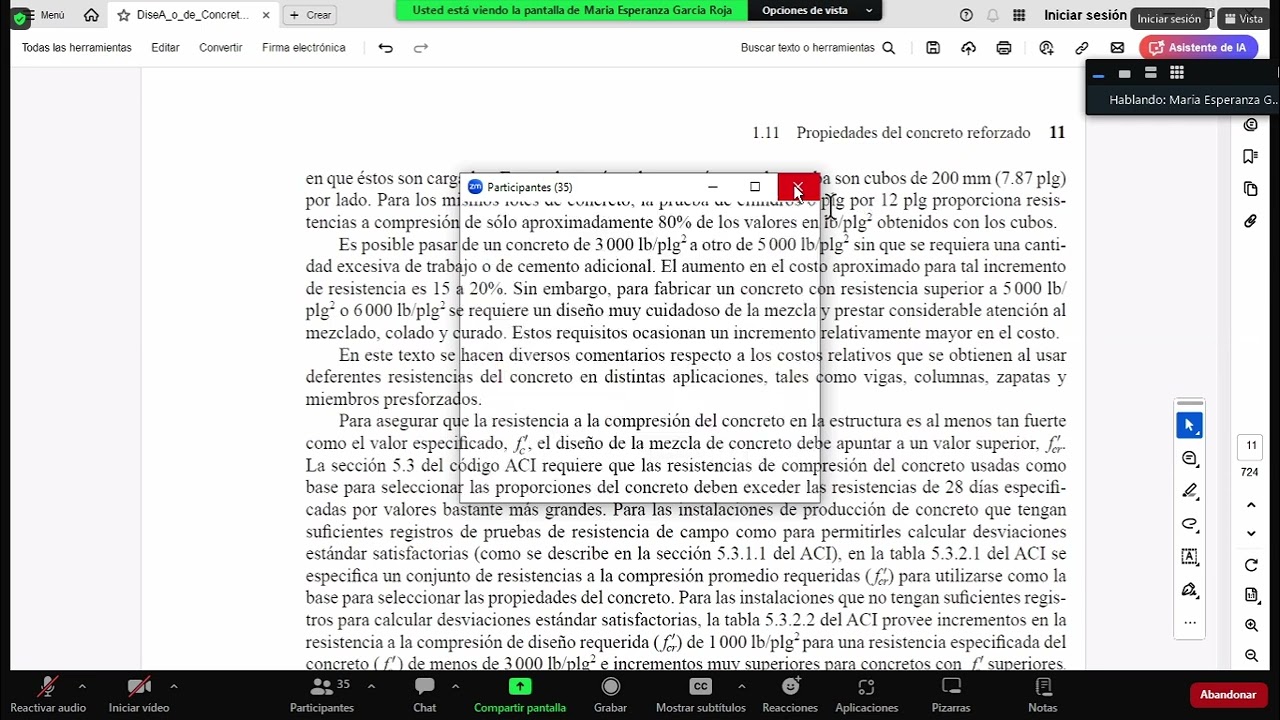Click Buscar texto o herramientas search
This screenshot has height=720, width=1280.
point(818,48)
